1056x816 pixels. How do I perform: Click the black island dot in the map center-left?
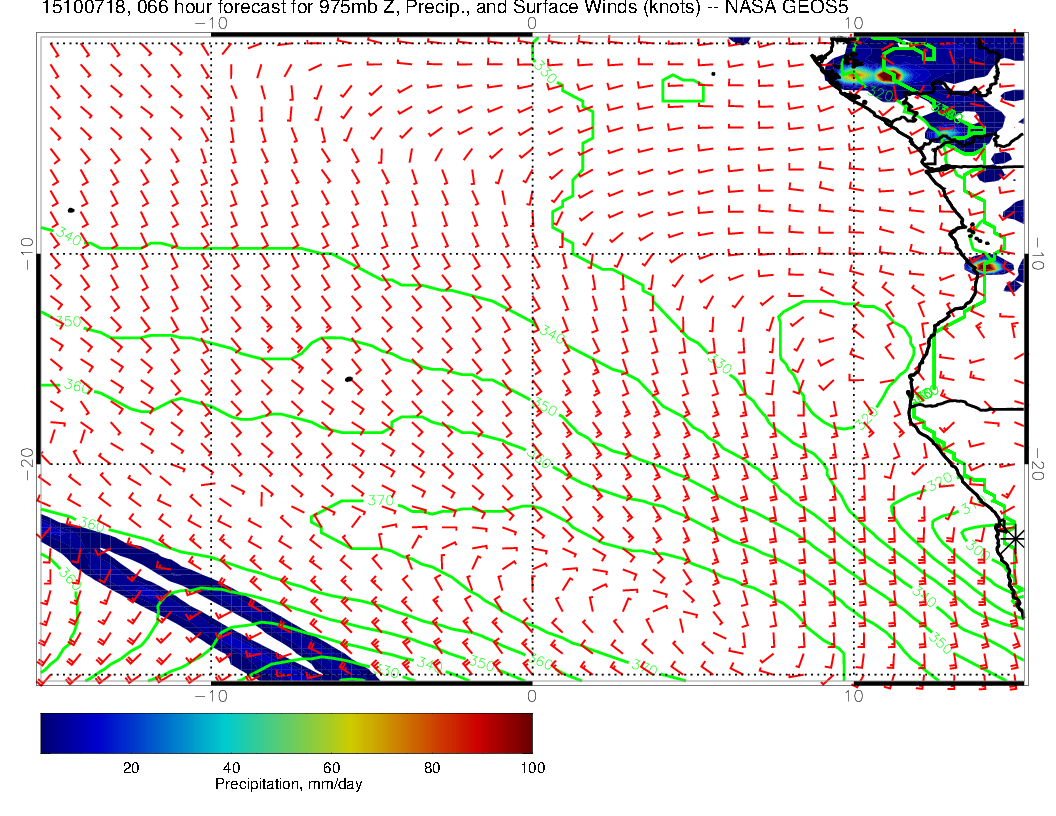(348, 379)
